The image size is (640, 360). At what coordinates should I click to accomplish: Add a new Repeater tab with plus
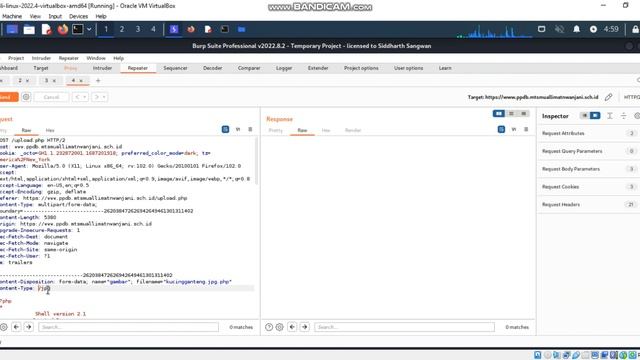pyautogui.click(x=98, y=81)
